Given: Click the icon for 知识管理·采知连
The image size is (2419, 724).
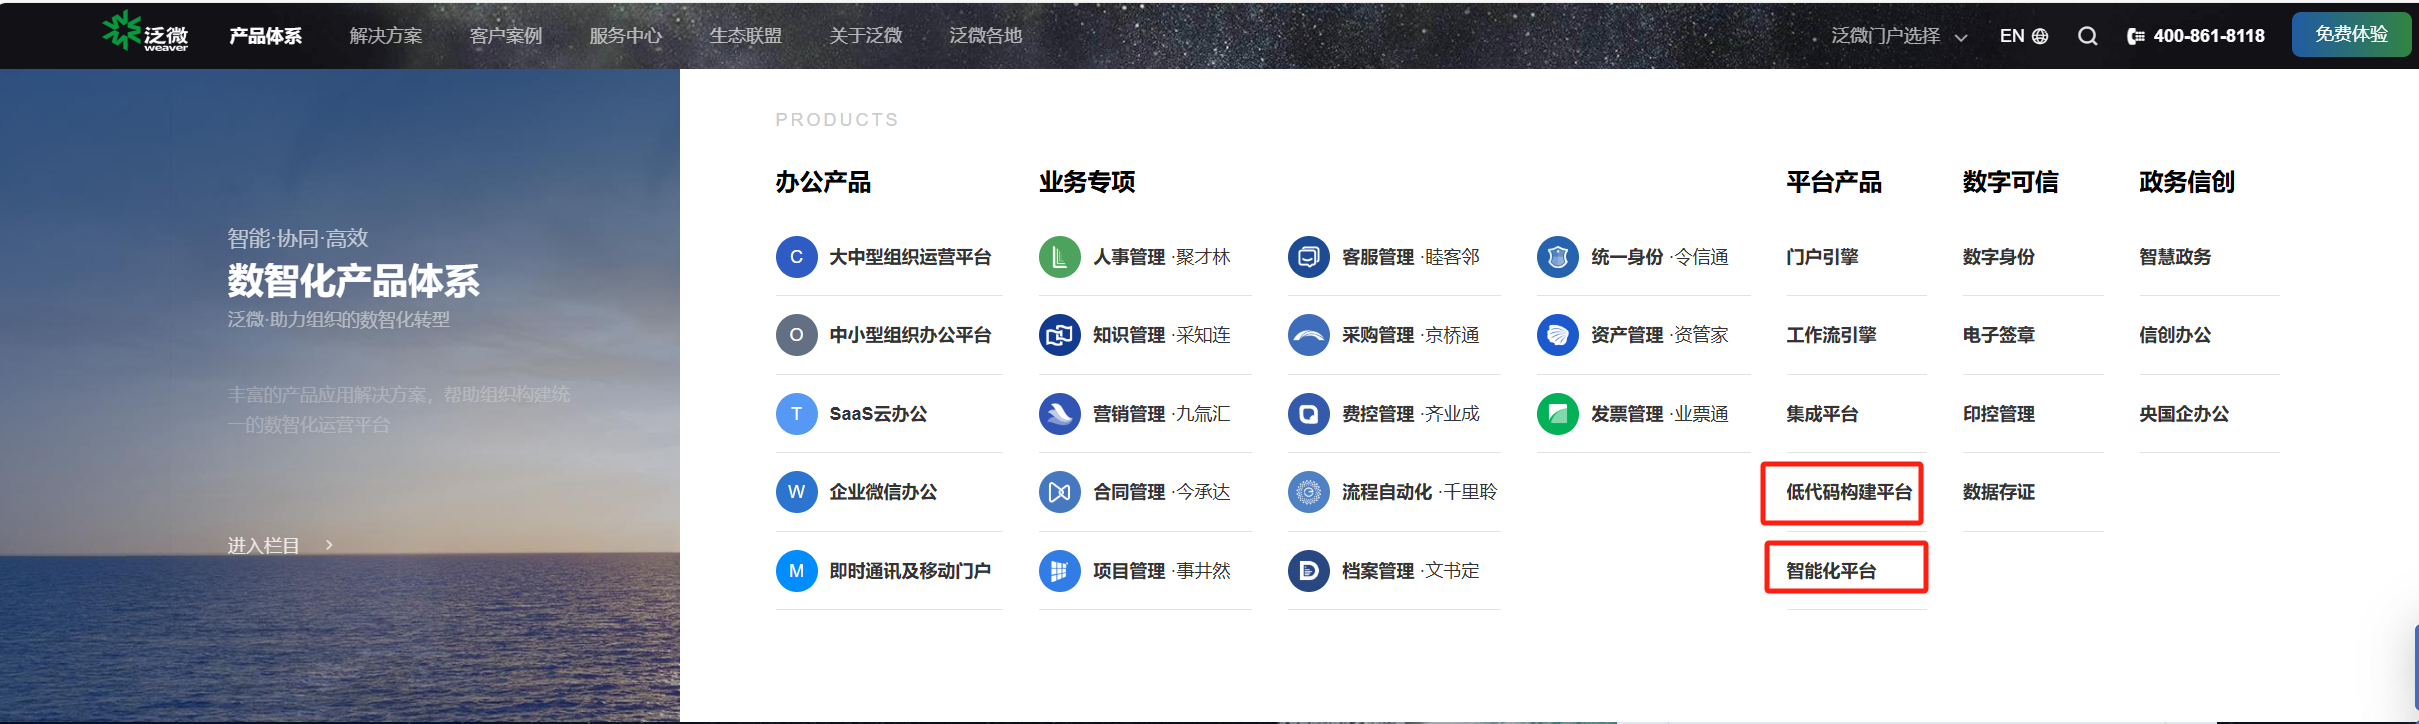Looking at the screenshot, I should click(1059, 335).
